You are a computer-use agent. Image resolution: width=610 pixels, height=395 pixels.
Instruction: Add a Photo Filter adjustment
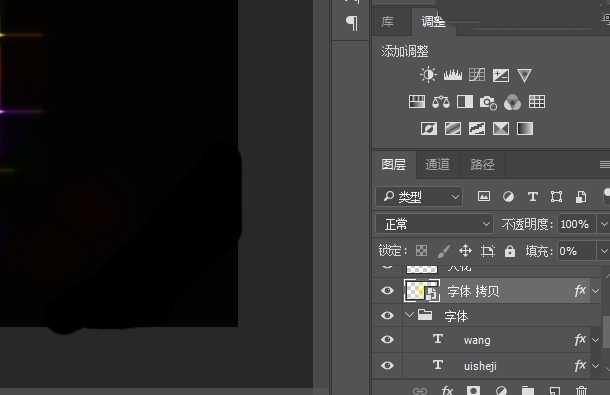(488, 102)
